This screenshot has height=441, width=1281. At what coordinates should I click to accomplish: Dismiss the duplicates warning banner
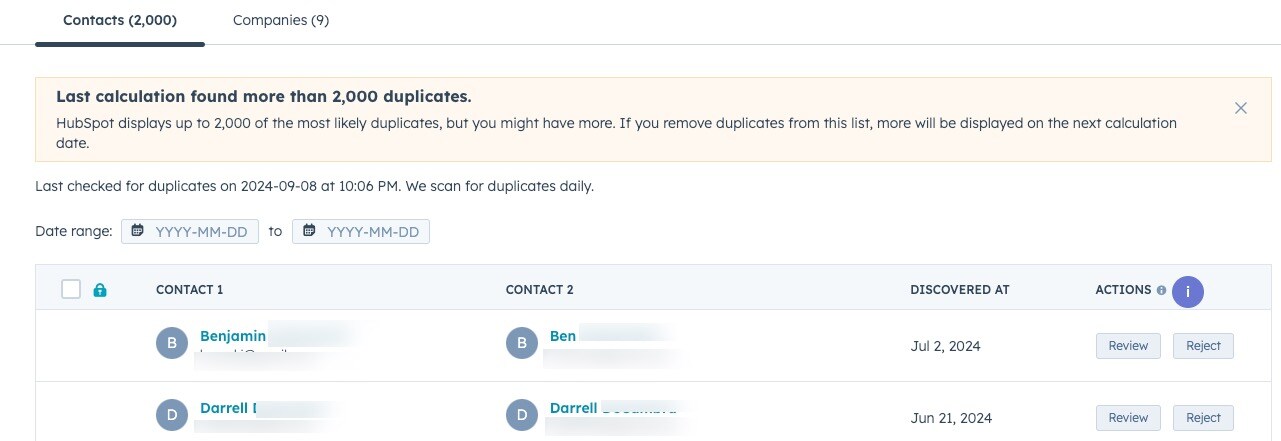point(1240,108)
